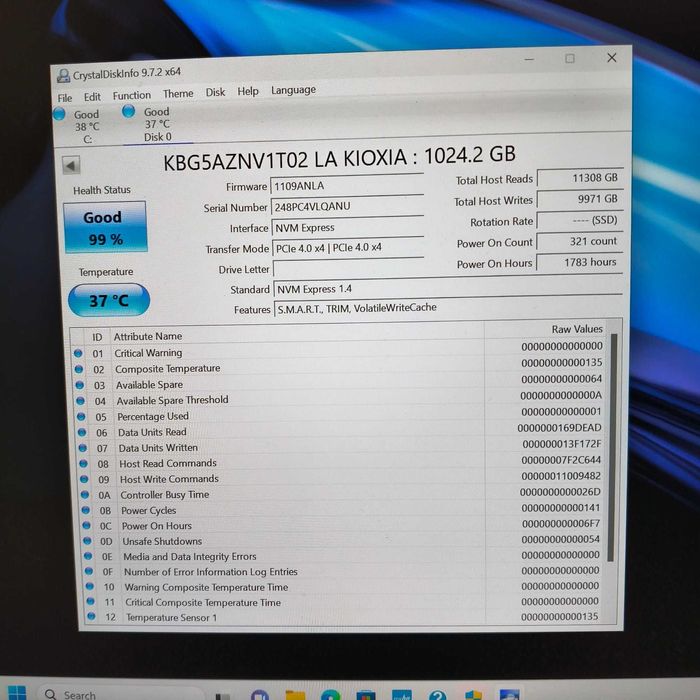Click raw value 0000000169DEAD
This screenshot has height=700, width=700.
tap(559, 428)
